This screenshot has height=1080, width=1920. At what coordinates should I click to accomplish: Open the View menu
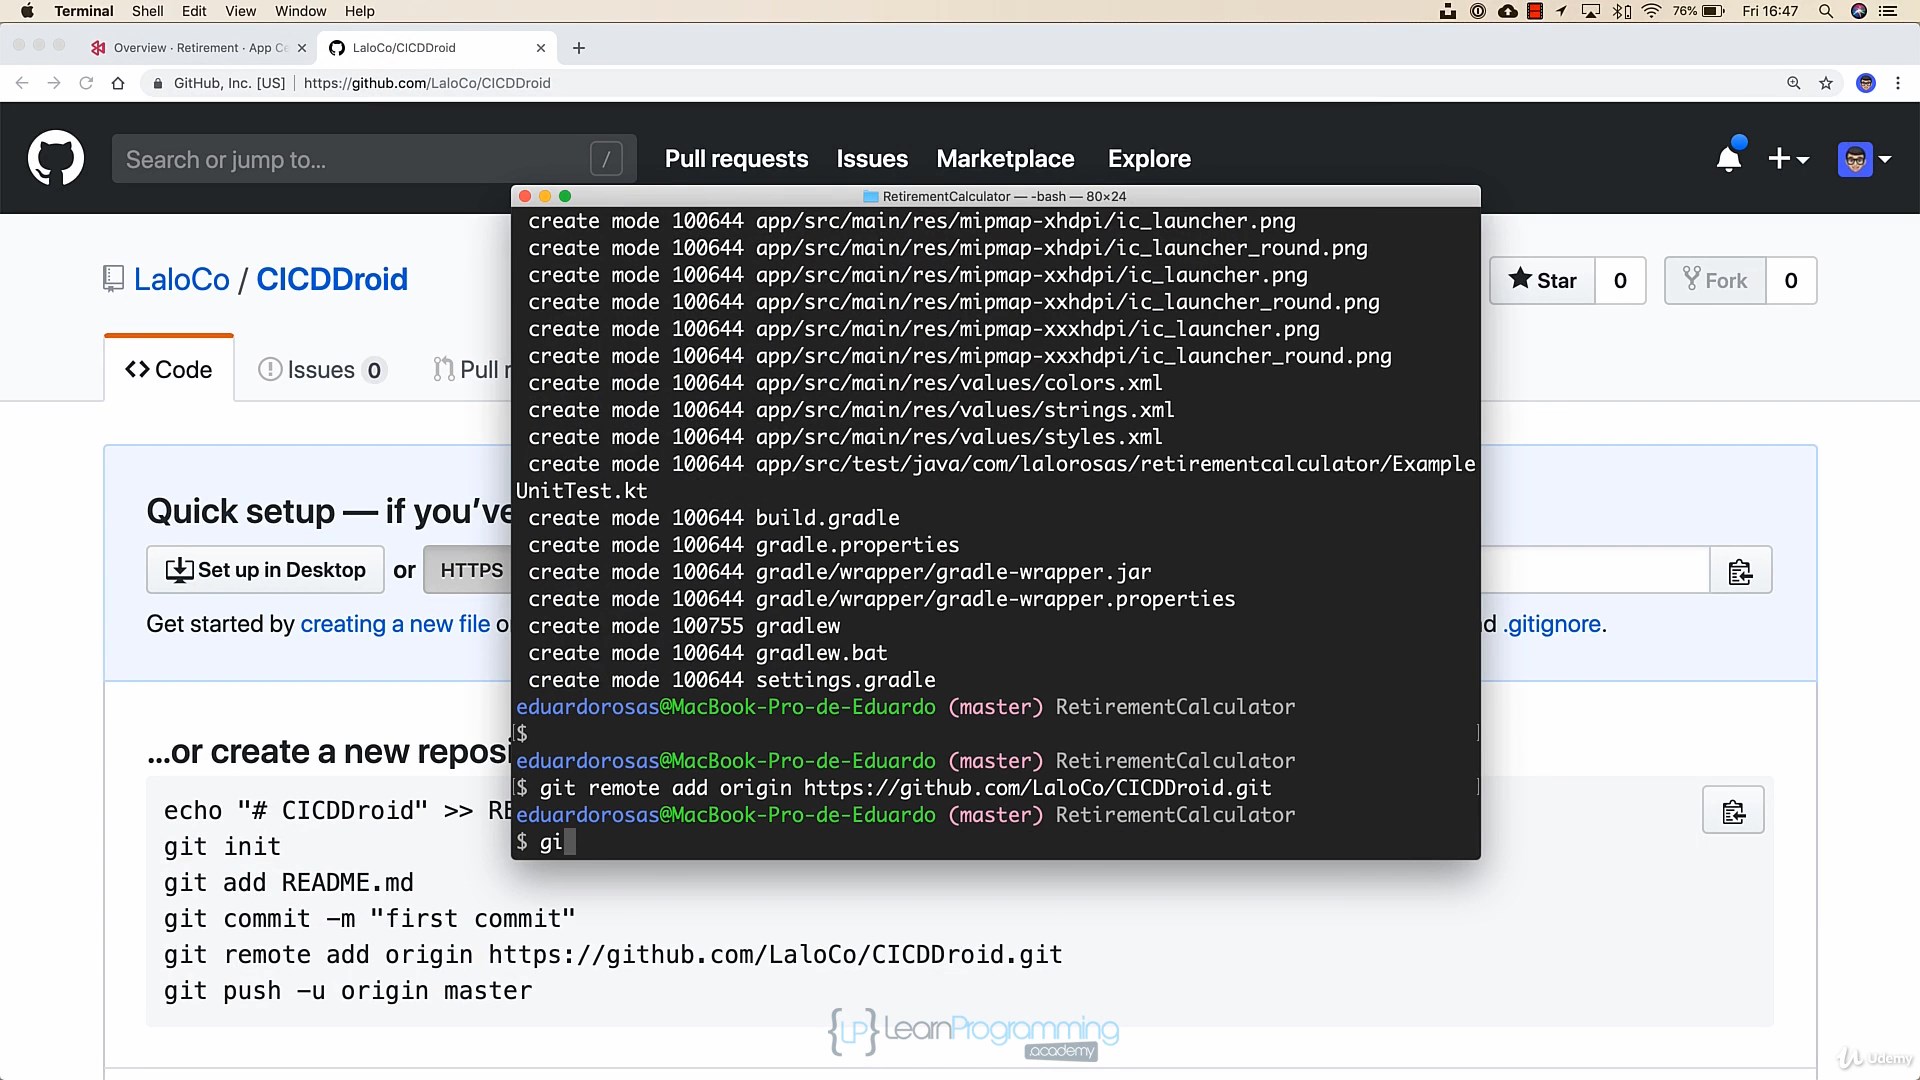240,11
